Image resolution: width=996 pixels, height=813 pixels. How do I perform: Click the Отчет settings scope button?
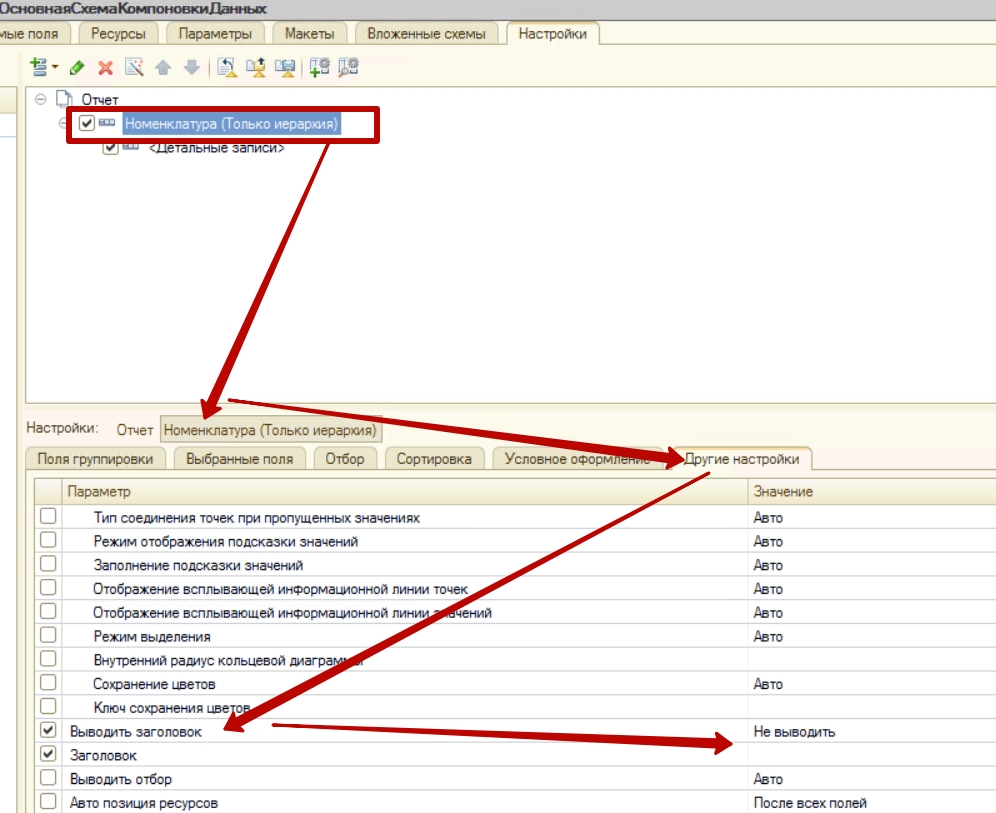(135, 430)
